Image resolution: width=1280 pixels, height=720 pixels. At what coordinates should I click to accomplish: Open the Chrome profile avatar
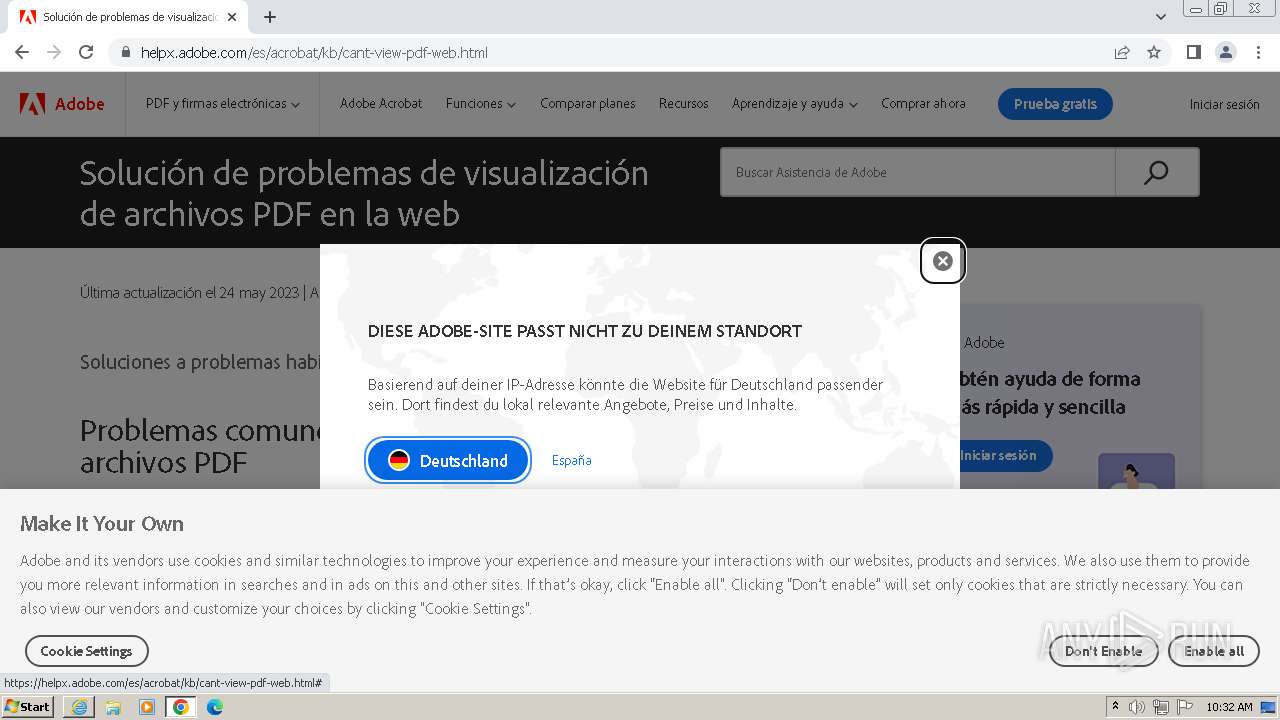point(1226,52)
